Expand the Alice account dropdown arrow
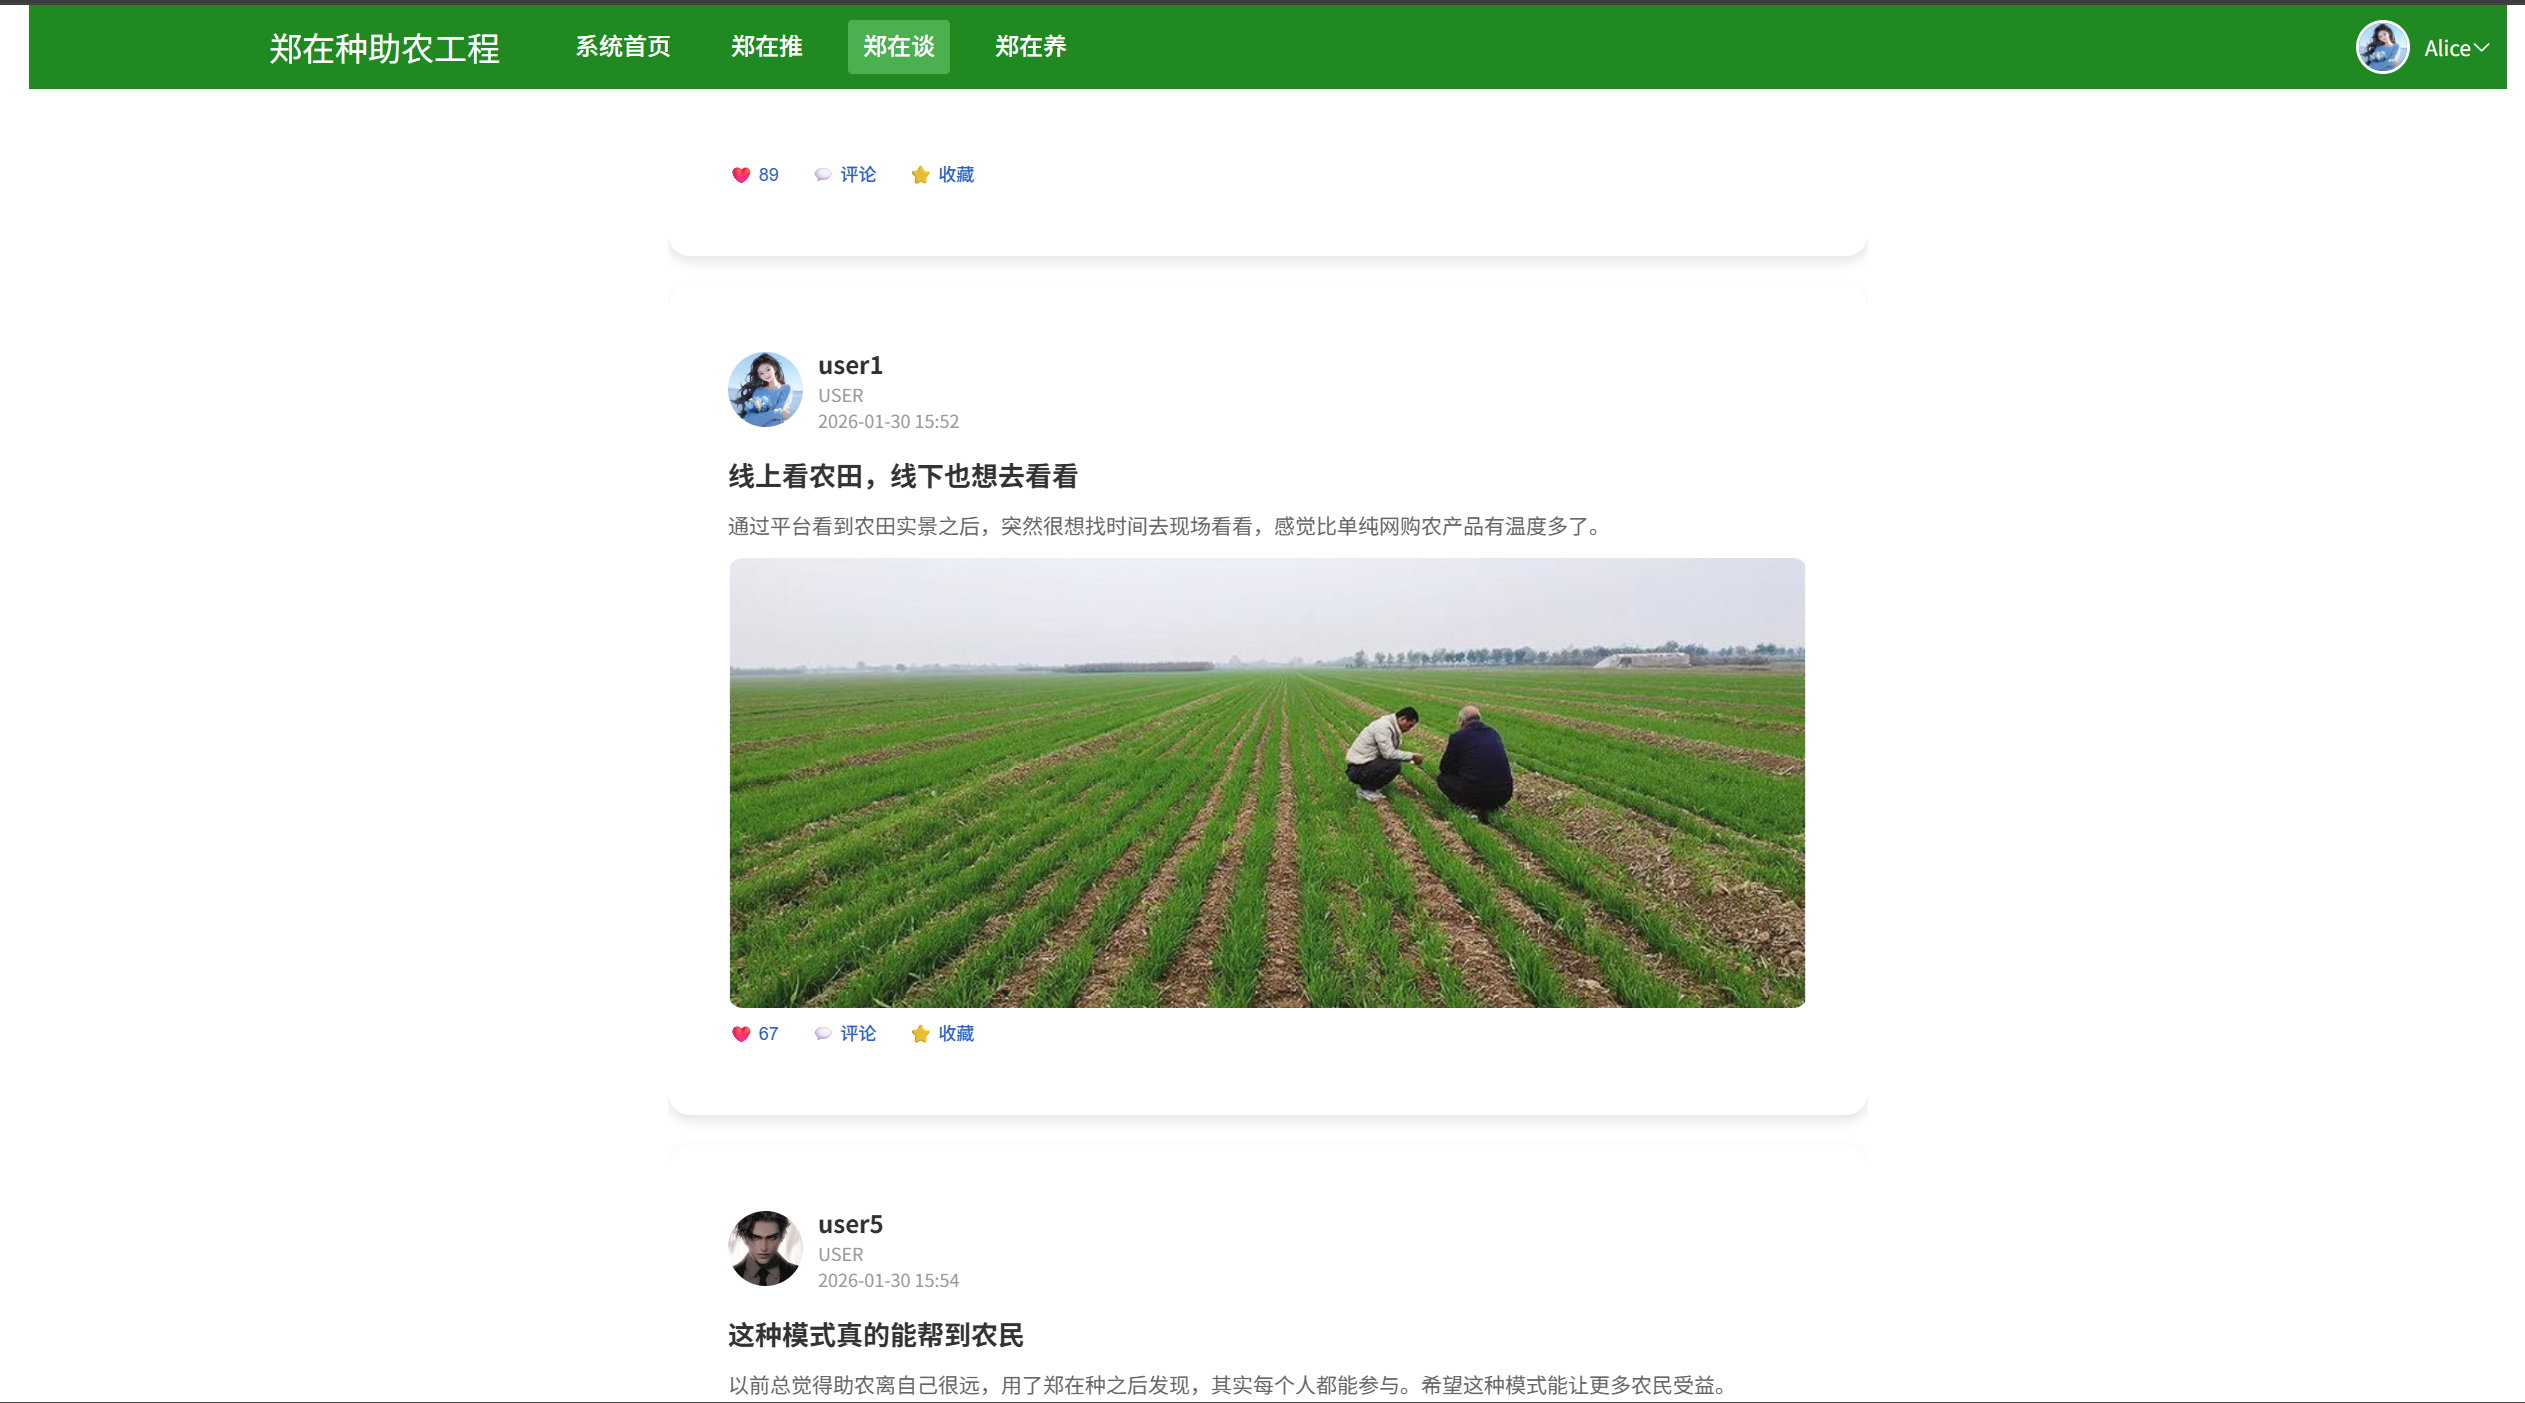2525x1403 pixels. (x=2482, y=47)
